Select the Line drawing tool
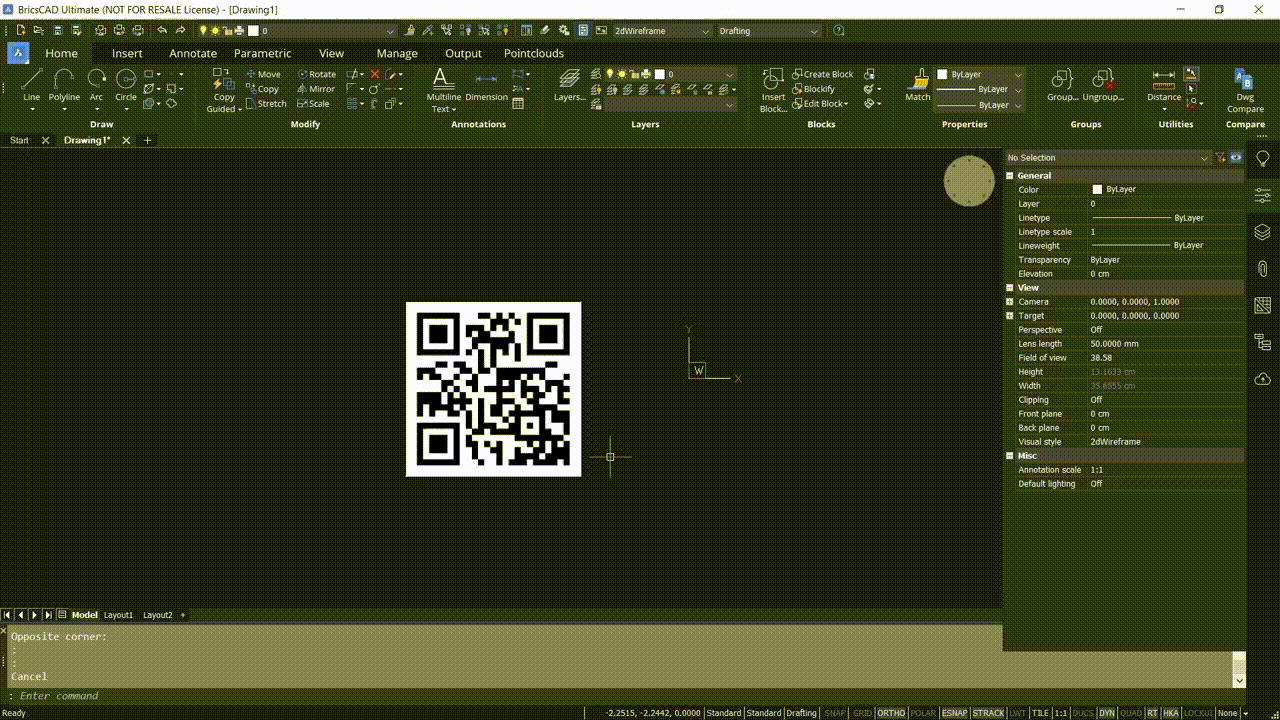The width and height of the screenshot is (1280, 720). 32,86
